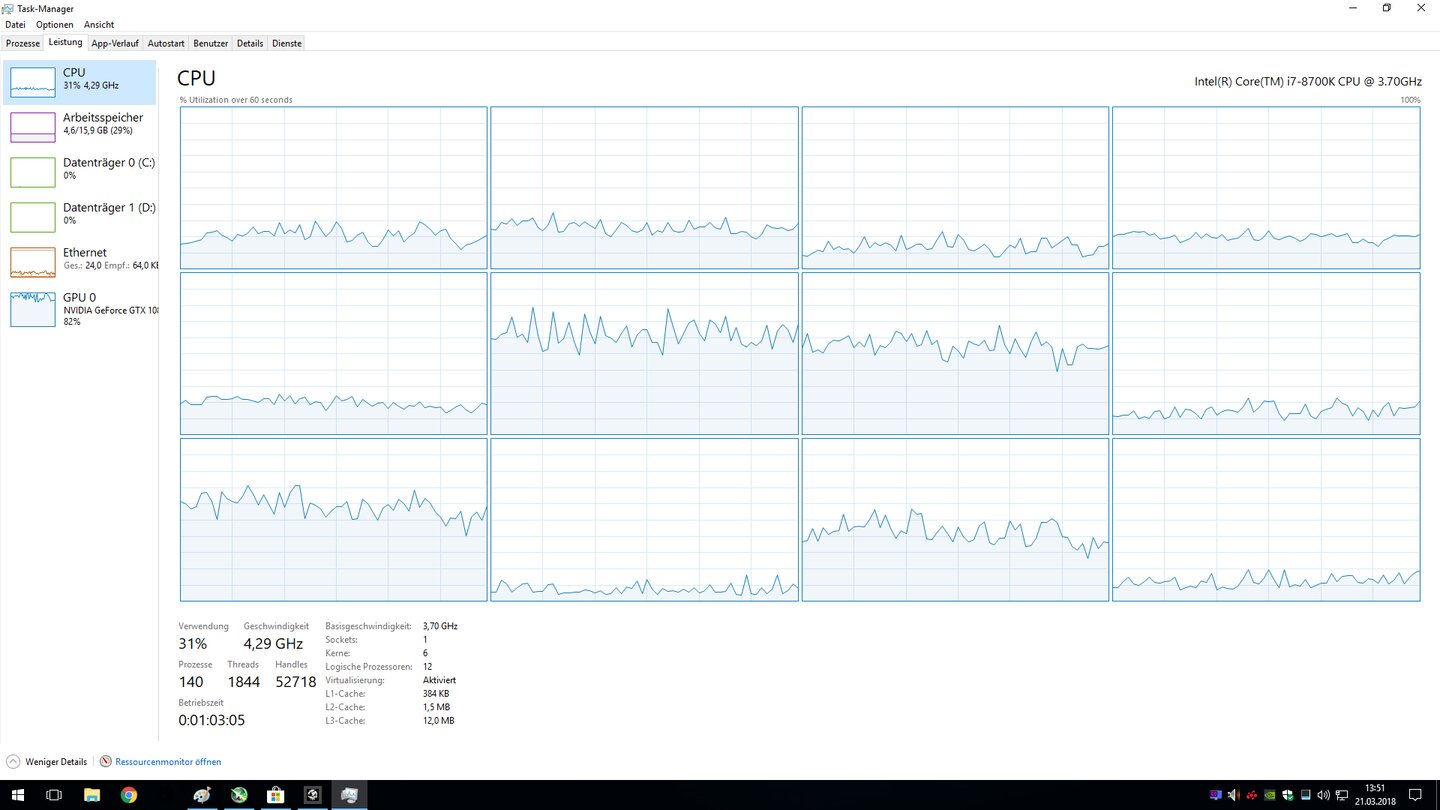Open Windows Defender shield tray icon

1288,795
